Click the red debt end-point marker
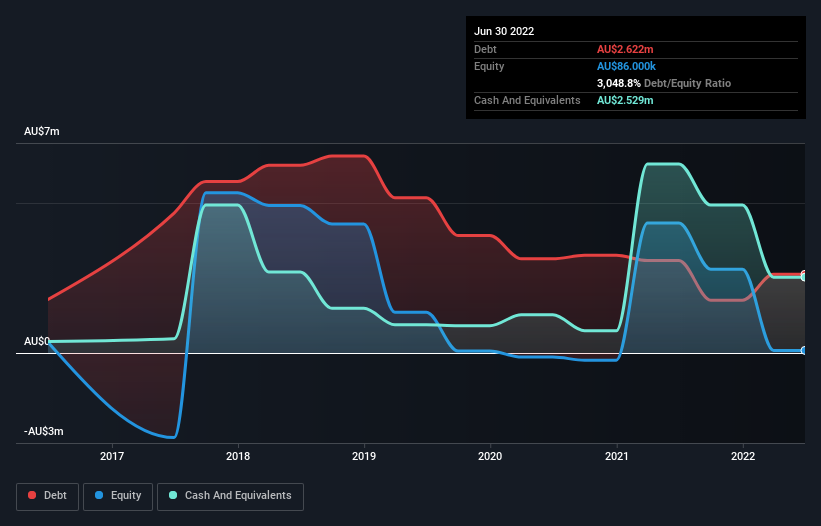Screen dimensions: 821x526 (x=804, y=274)
